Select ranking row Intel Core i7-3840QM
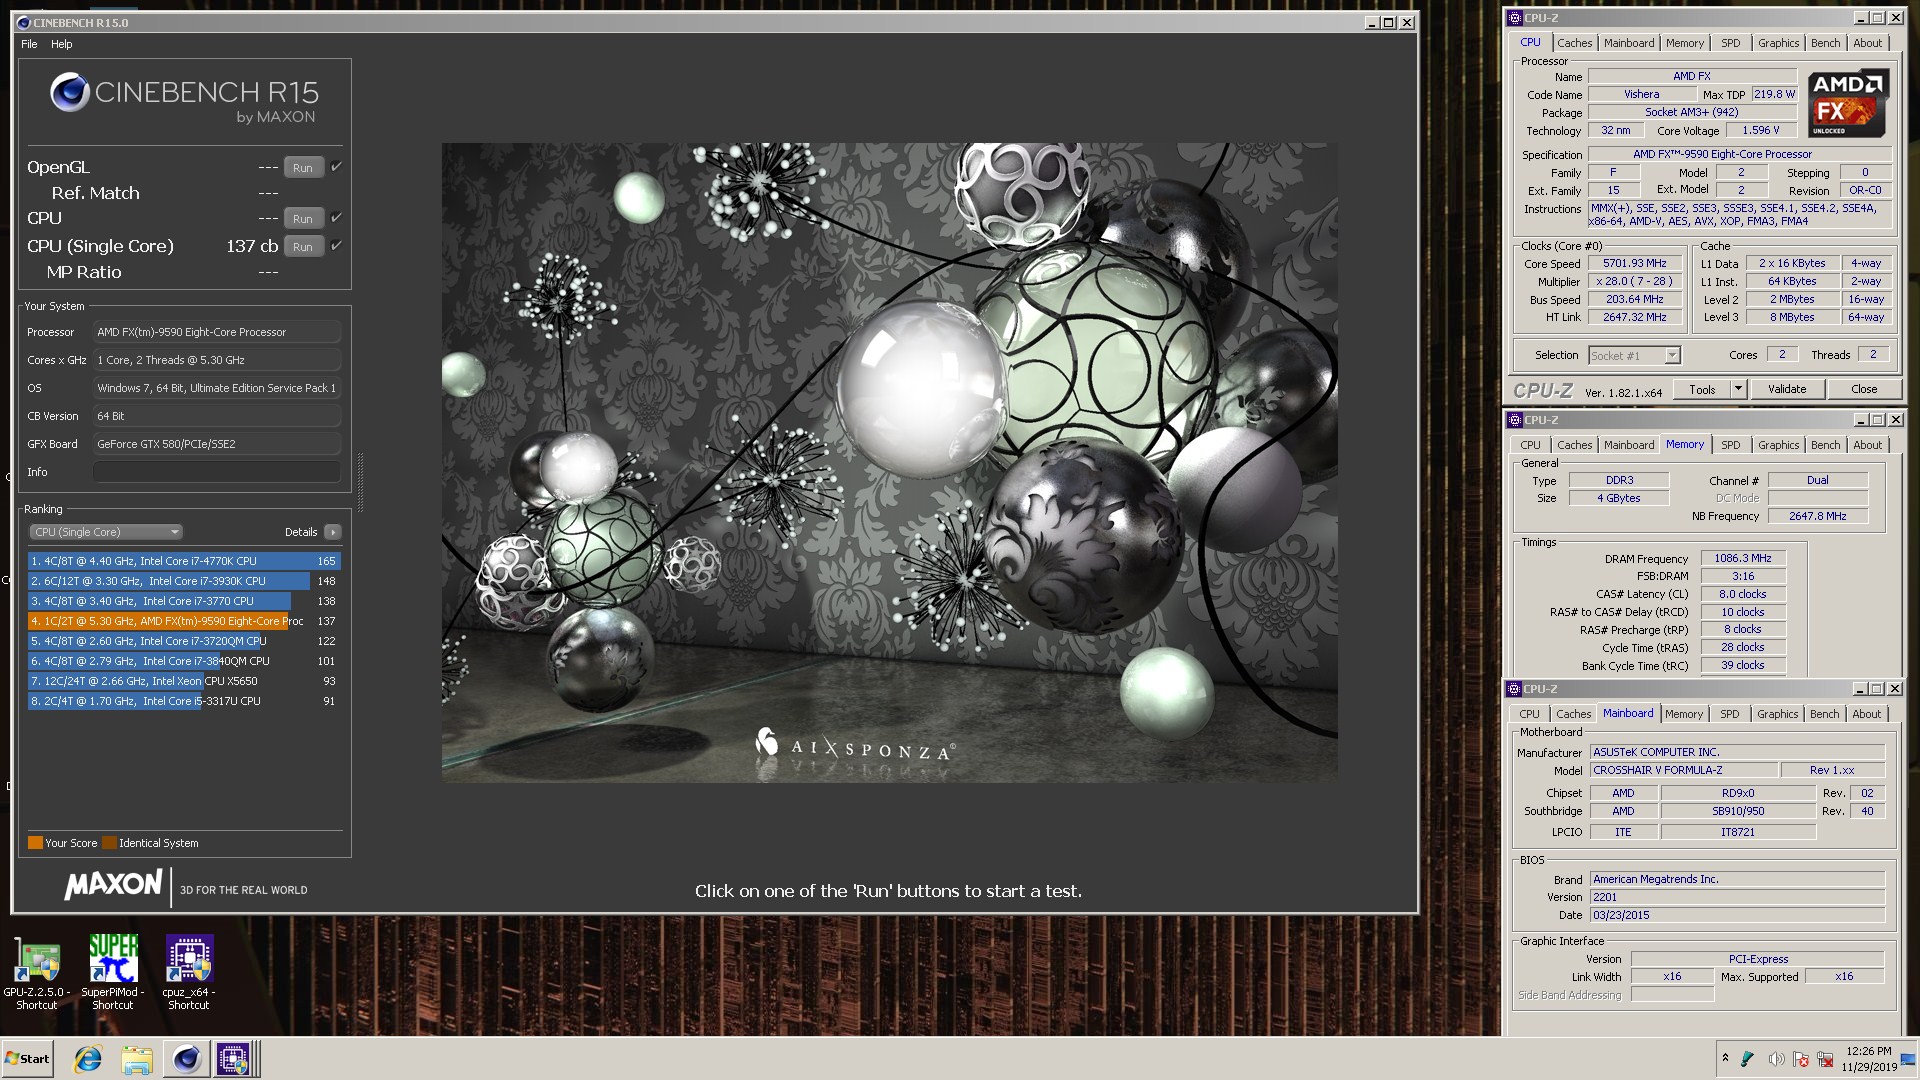Image resolution: width=1920 pixels, height=1080 pixels. 184,661
